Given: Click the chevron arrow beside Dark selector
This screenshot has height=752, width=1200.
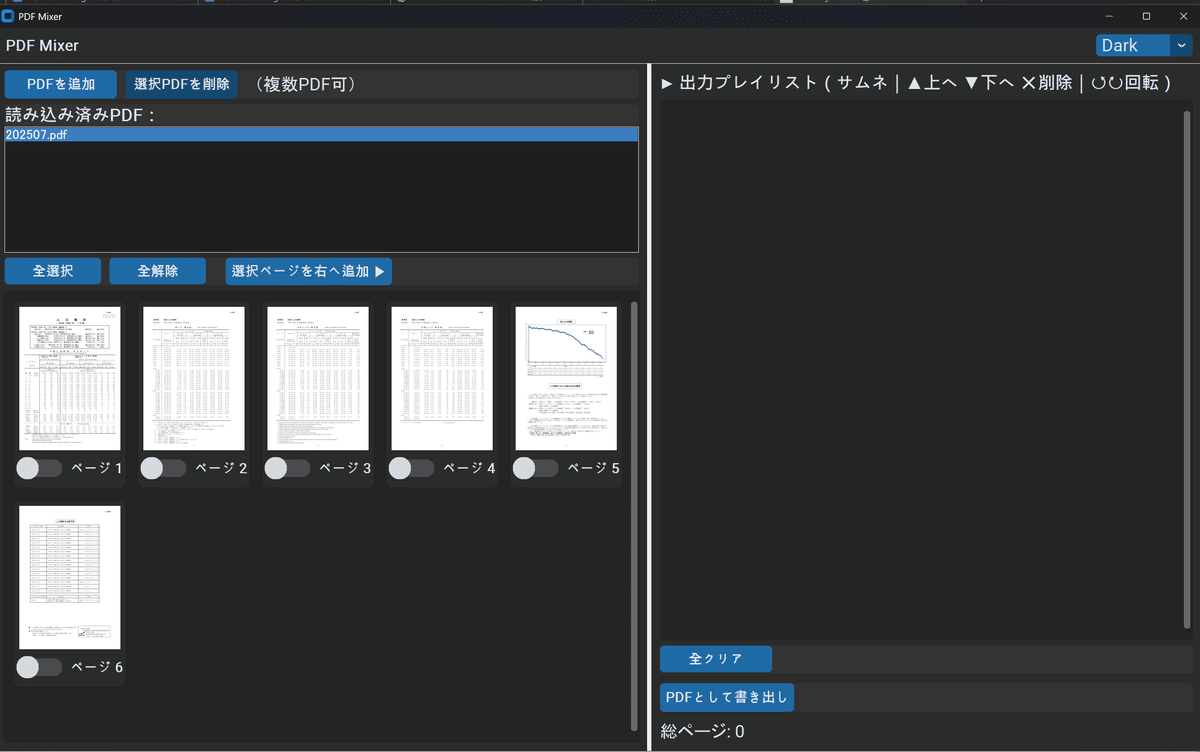Looking at the screenshot, I should coord(1182,45).
